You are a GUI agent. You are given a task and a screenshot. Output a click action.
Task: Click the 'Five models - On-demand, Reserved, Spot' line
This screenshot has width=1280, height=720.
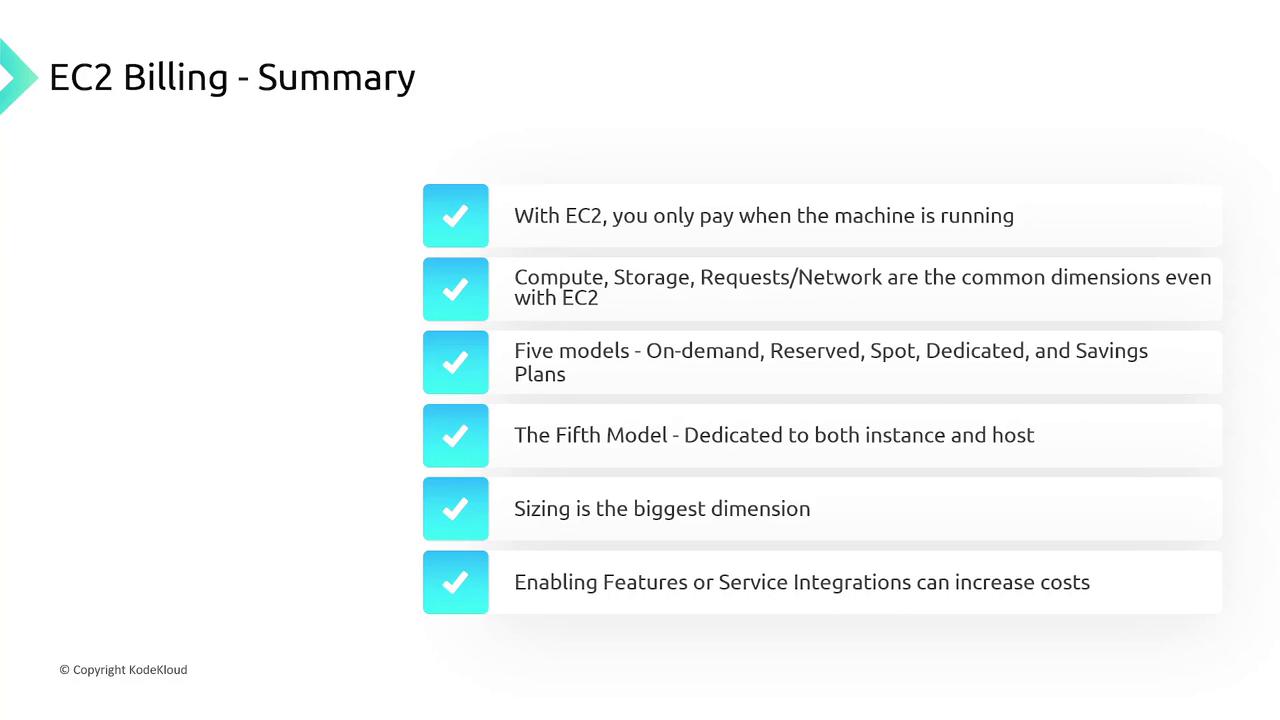[x=830, y=351]
